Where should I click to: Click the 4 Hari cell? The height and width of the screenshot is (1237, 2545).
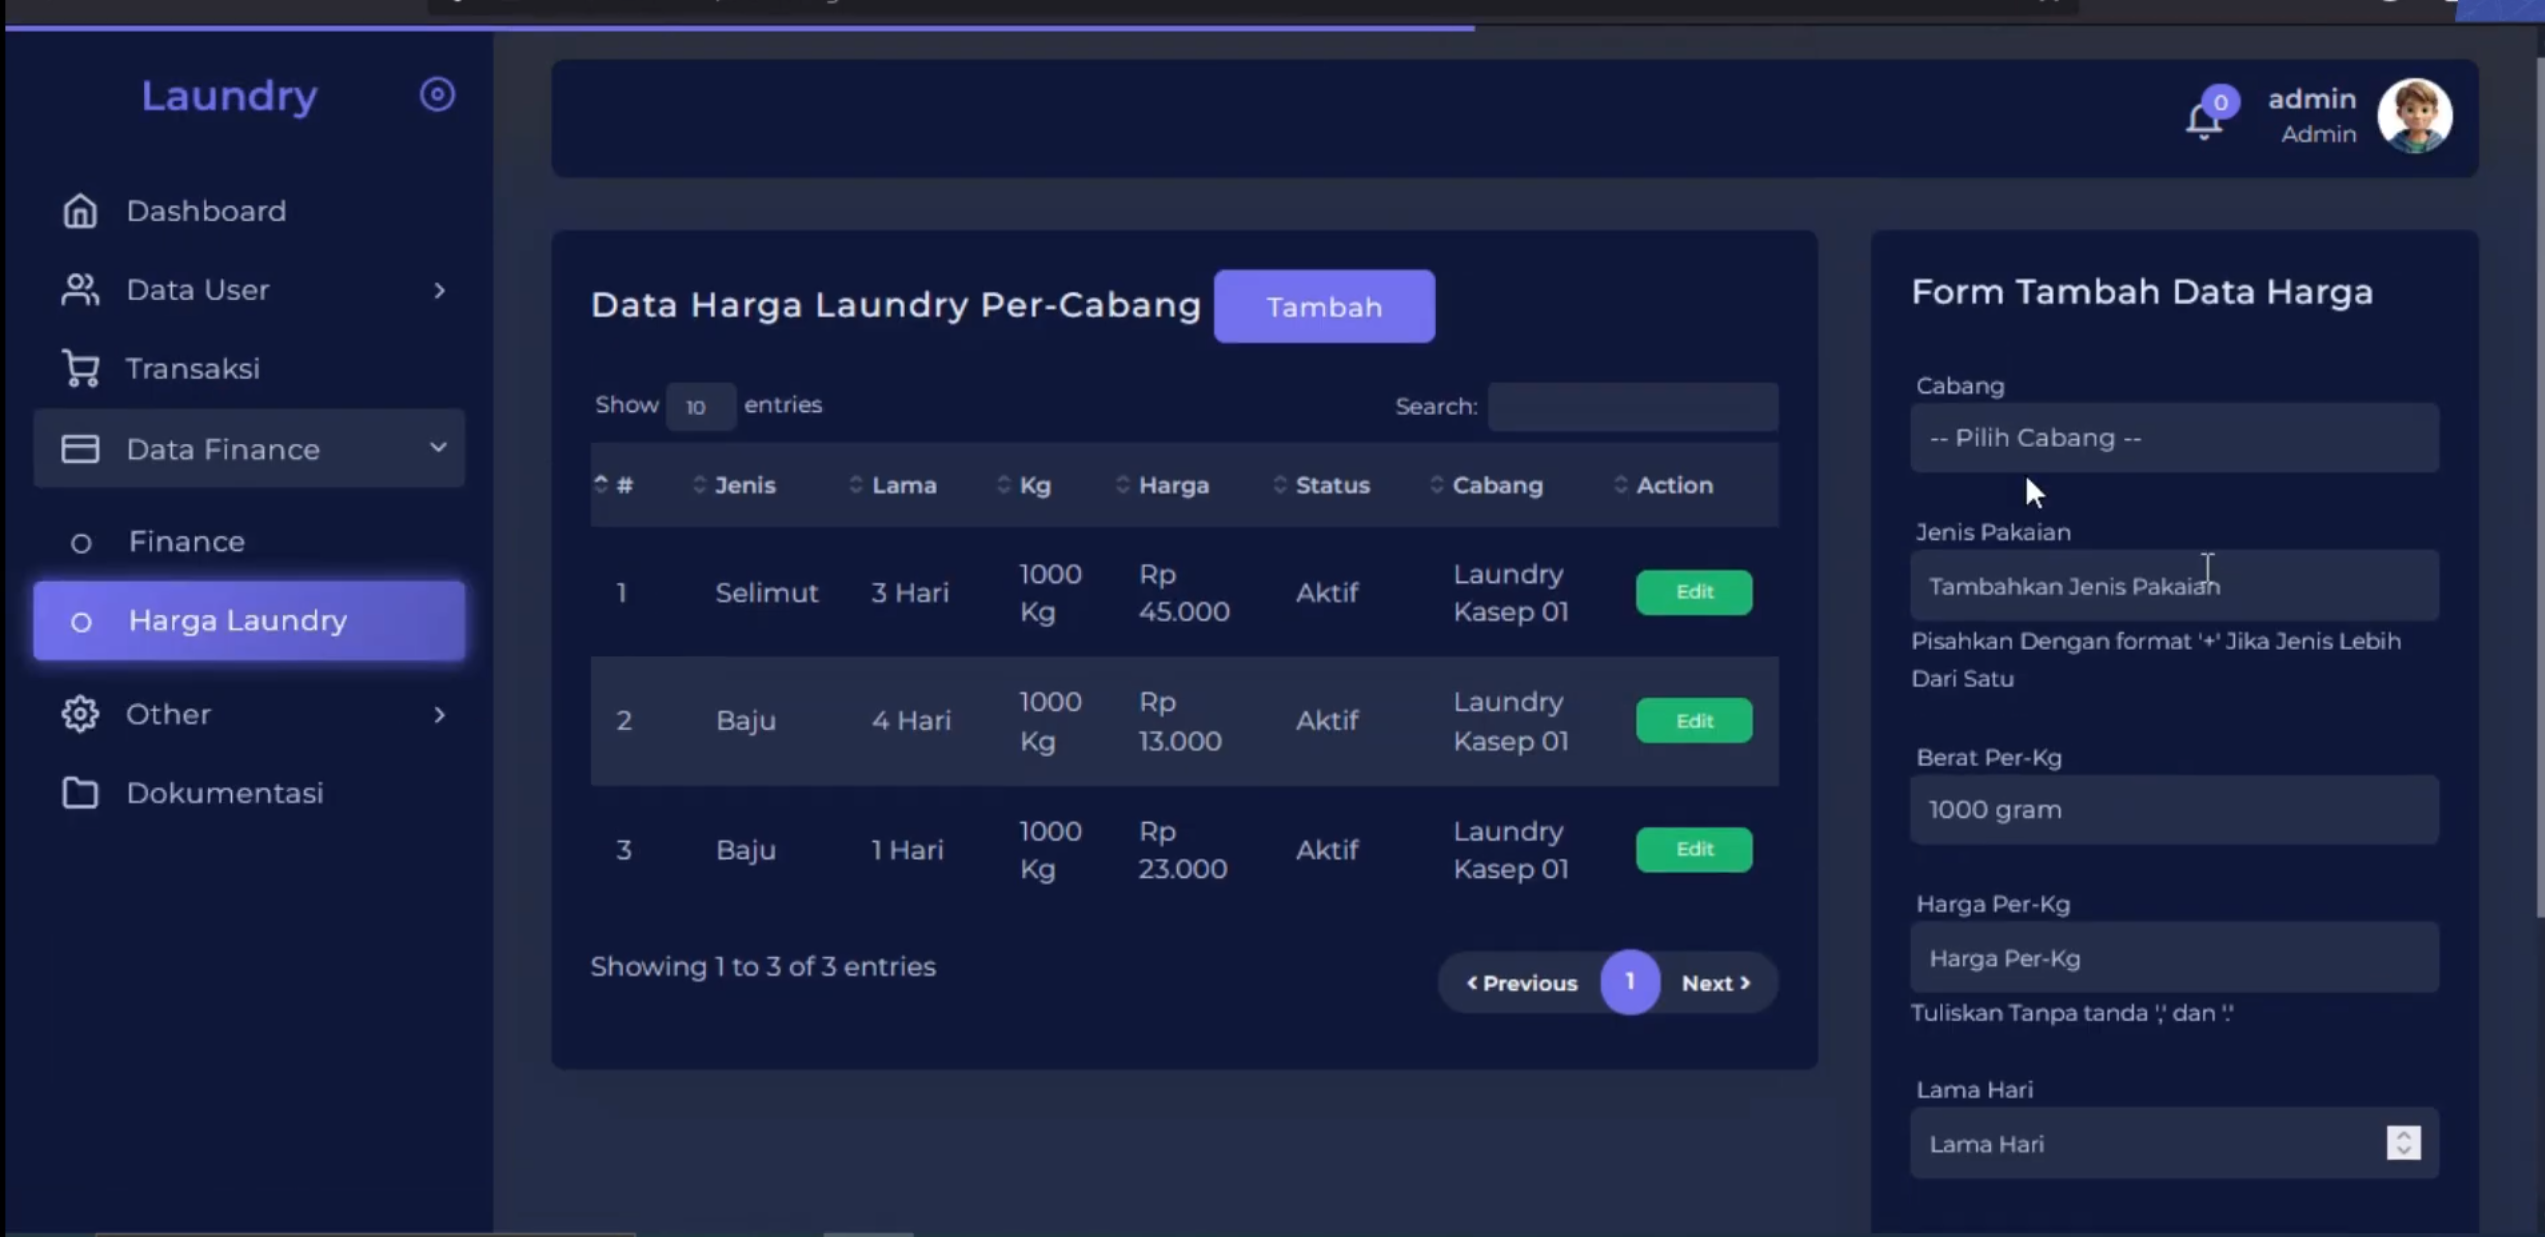click(x=911, y=721)
